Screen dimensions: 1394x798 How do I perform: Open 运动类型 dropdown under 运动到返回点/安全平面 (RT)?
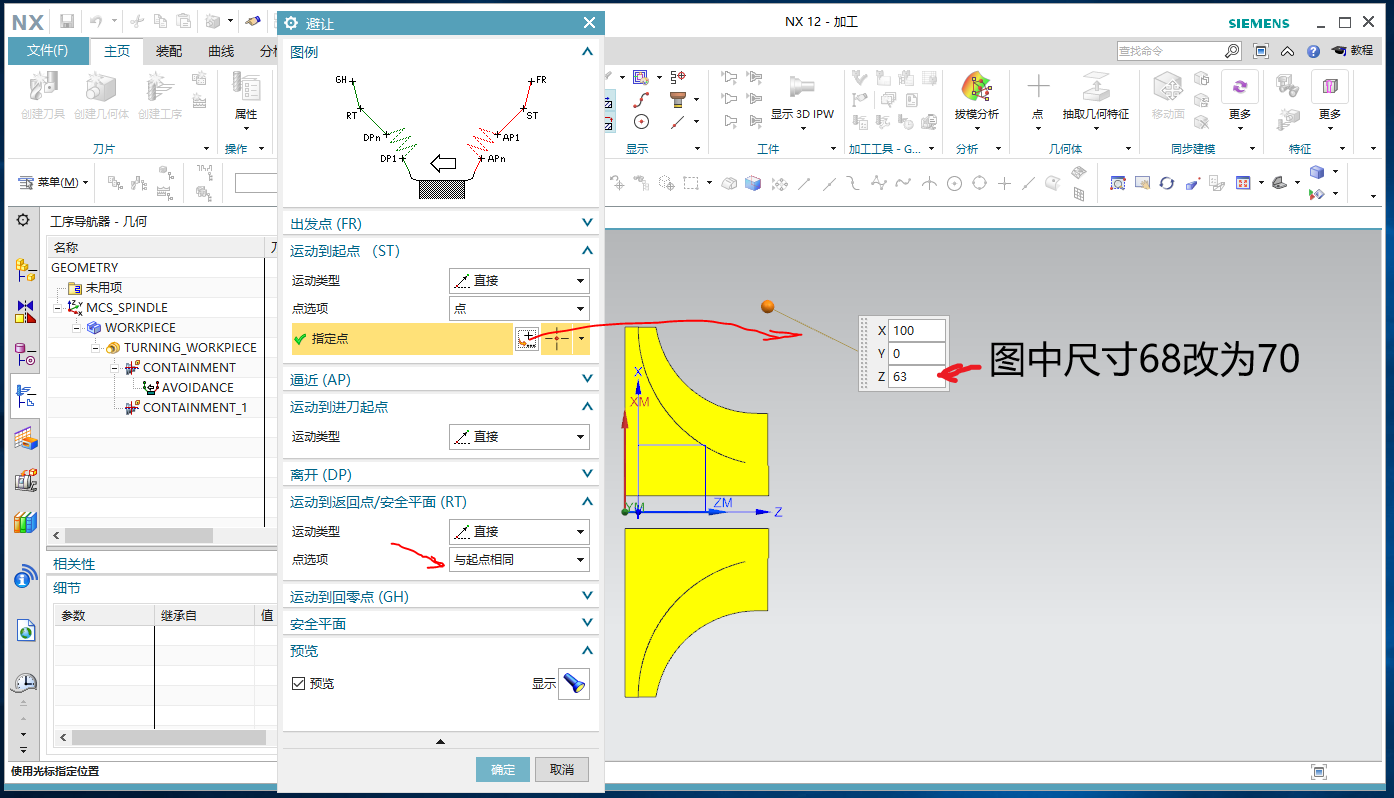click(519, 532)
